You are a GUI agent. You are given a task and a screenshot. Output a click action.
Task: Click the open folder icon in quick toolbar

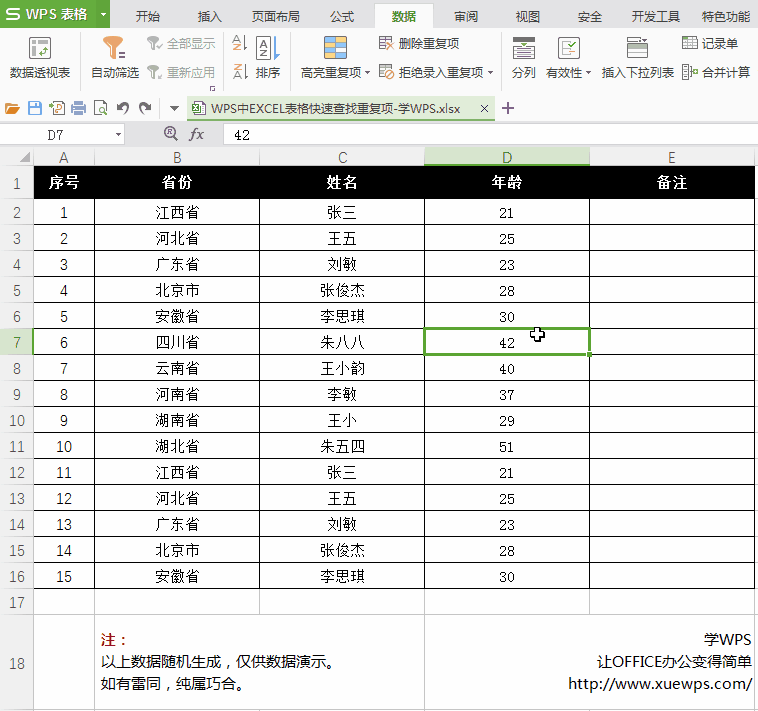[x=12, y=108]
